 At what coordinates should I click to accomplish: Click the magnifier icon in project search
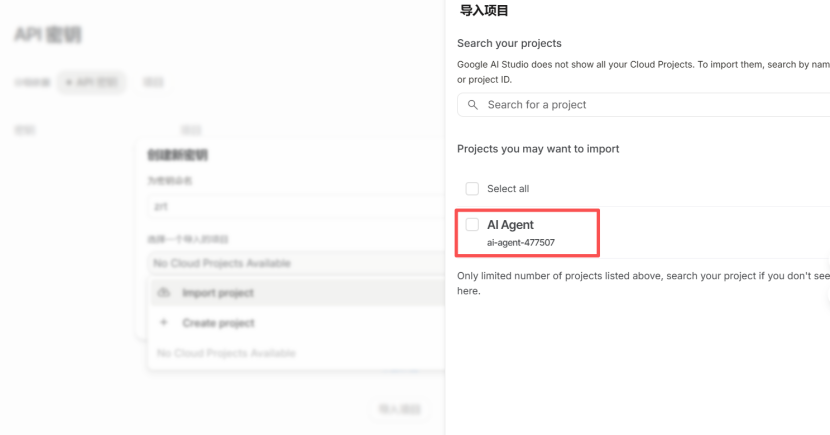point(473,105)
